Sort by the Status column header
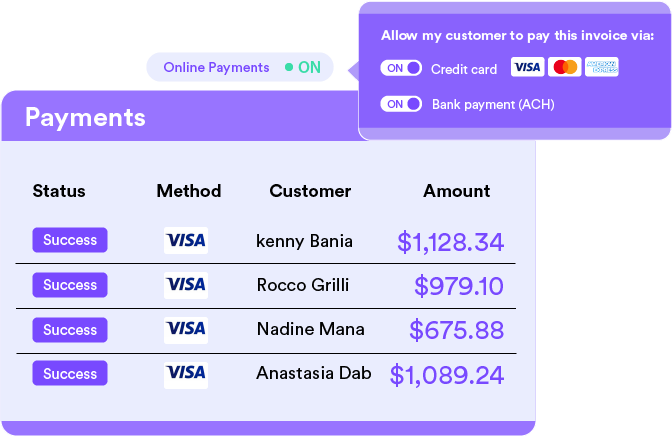 pyautogui.click(x=59, y=191)
